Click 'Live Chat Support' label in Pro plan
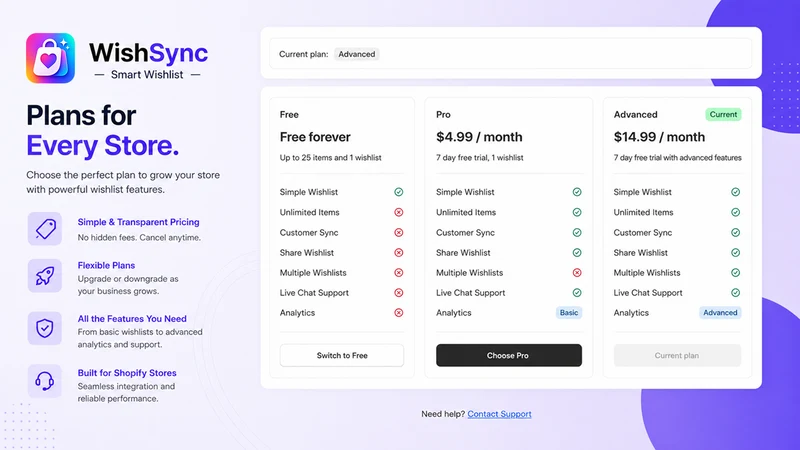The width and height of the screenshot is (800, 450). coord(470,293)
